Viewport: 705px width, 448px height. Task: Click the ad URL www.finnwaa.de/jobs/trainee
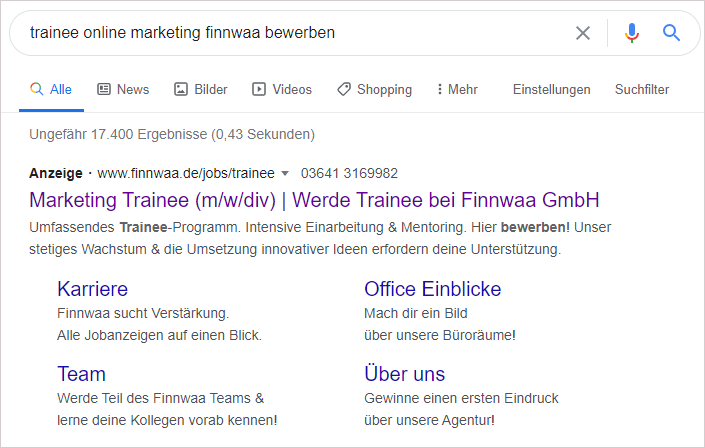pos(185,173)
